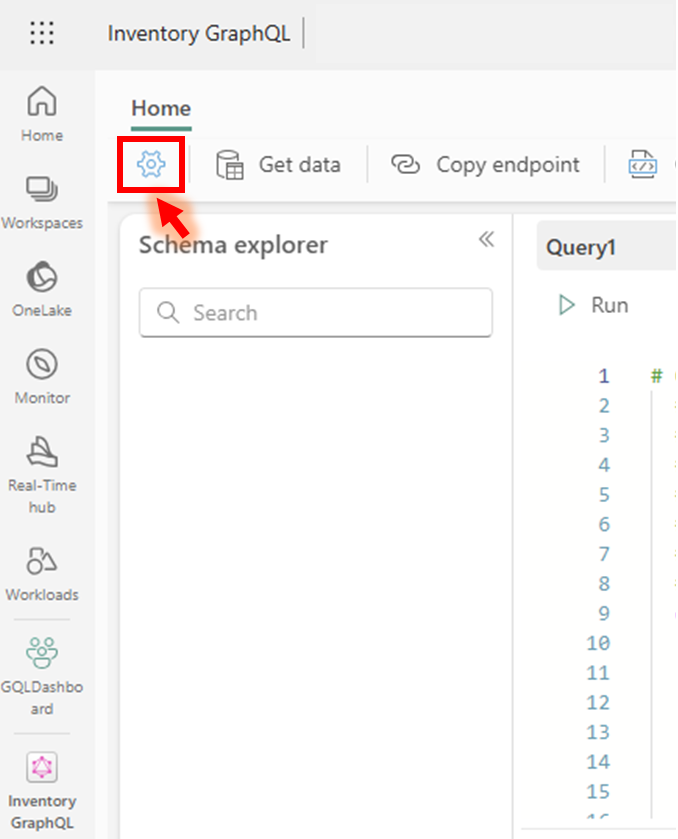This screenshot has width=678, height=839.
Task: Click the generate code icon
Action: pos(642,164)
